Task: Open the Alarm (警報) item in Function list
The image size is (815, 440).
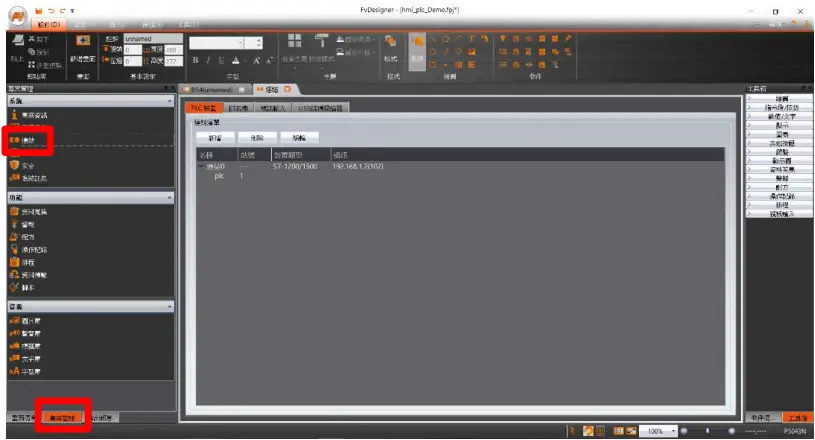Action: pyautogui.click(x=22, y=224)
